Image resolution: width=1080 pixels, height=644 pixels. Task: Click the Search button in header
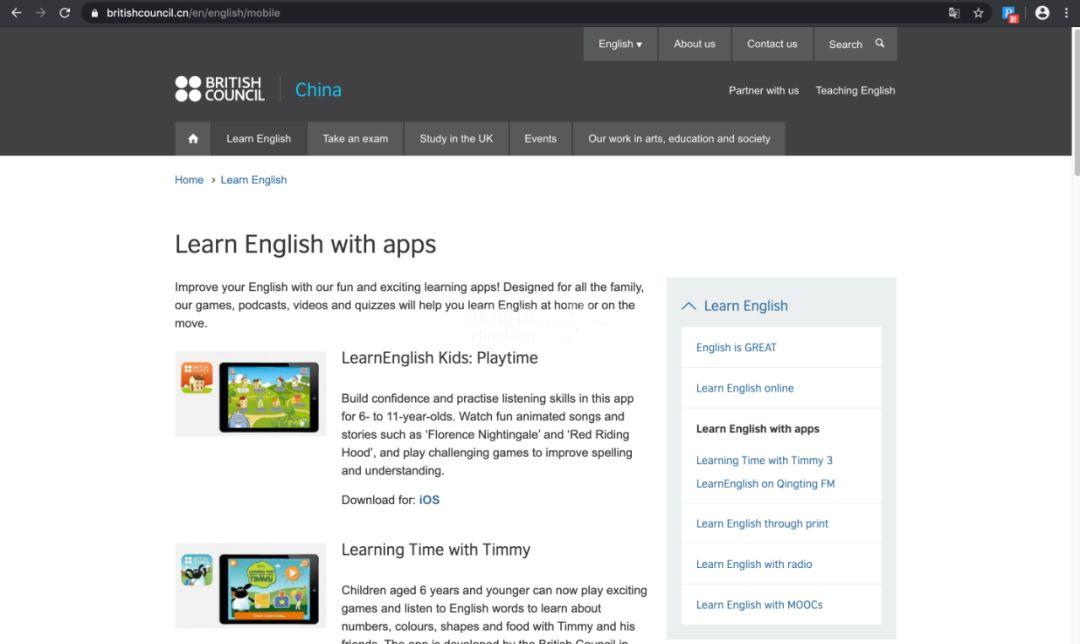pos(855,44)
